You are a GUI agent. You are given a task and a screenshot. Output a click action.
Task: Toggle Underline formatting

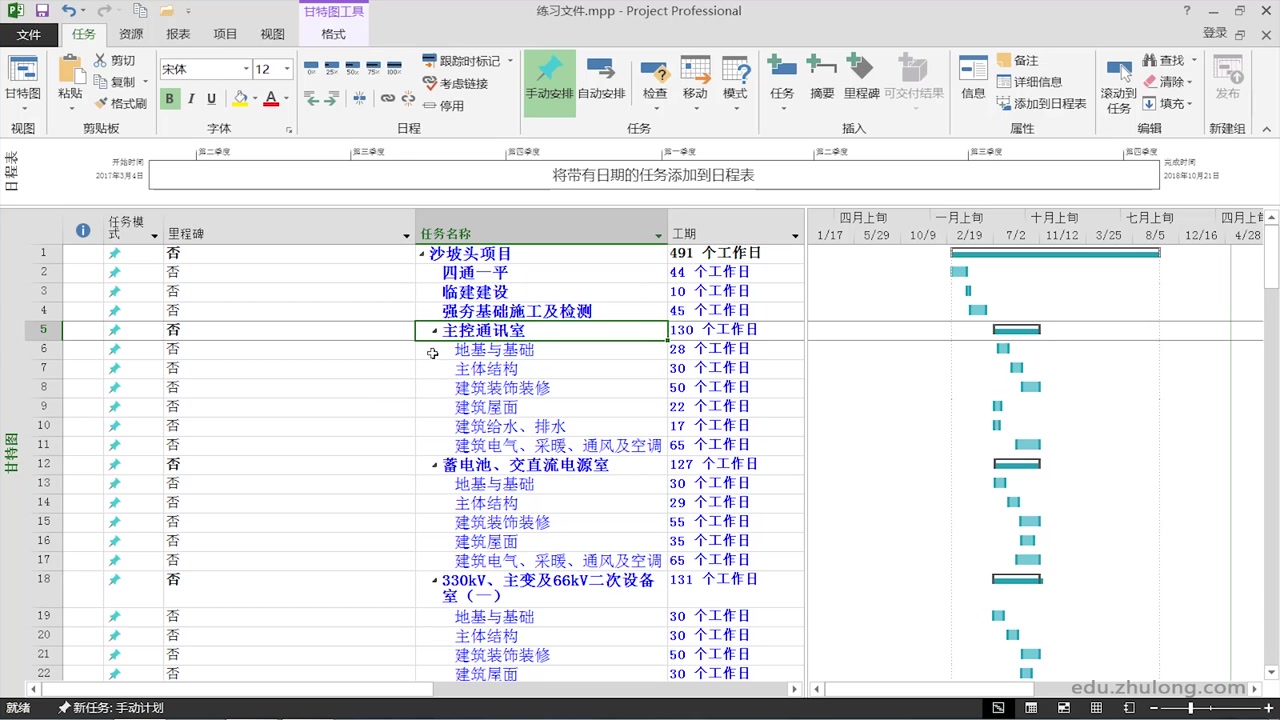click(x=211, y=98)
